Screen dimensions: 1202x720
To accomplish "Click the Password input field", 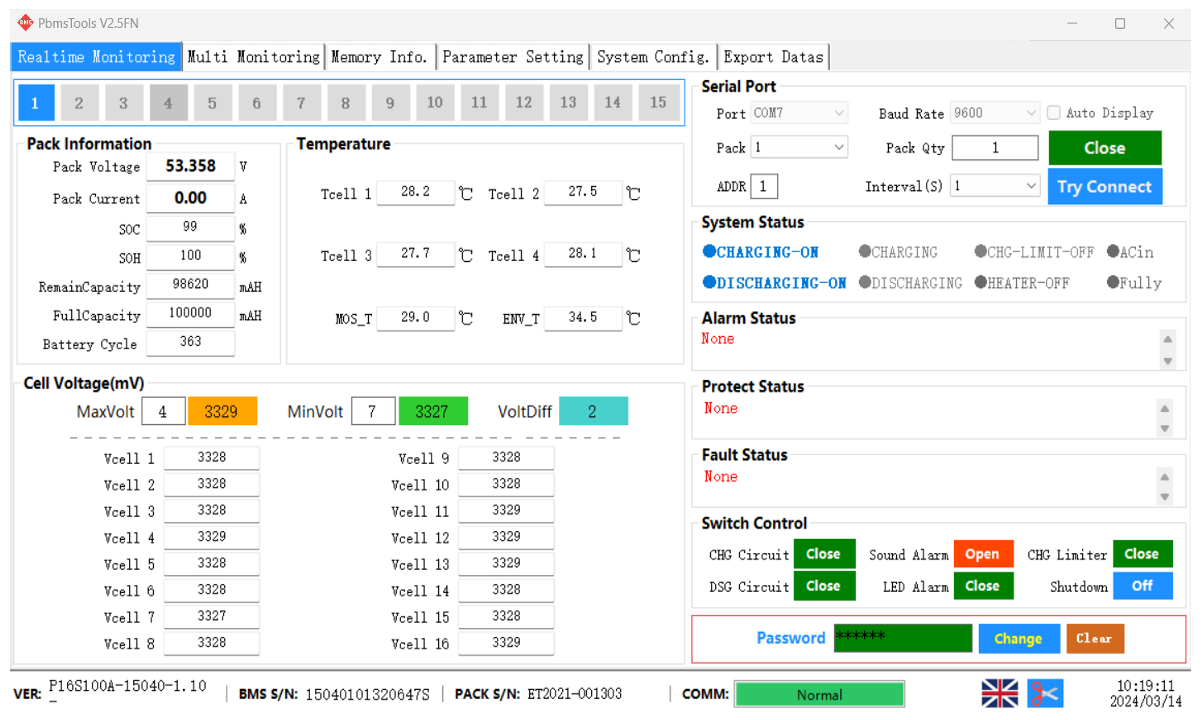I will [902, 638].
